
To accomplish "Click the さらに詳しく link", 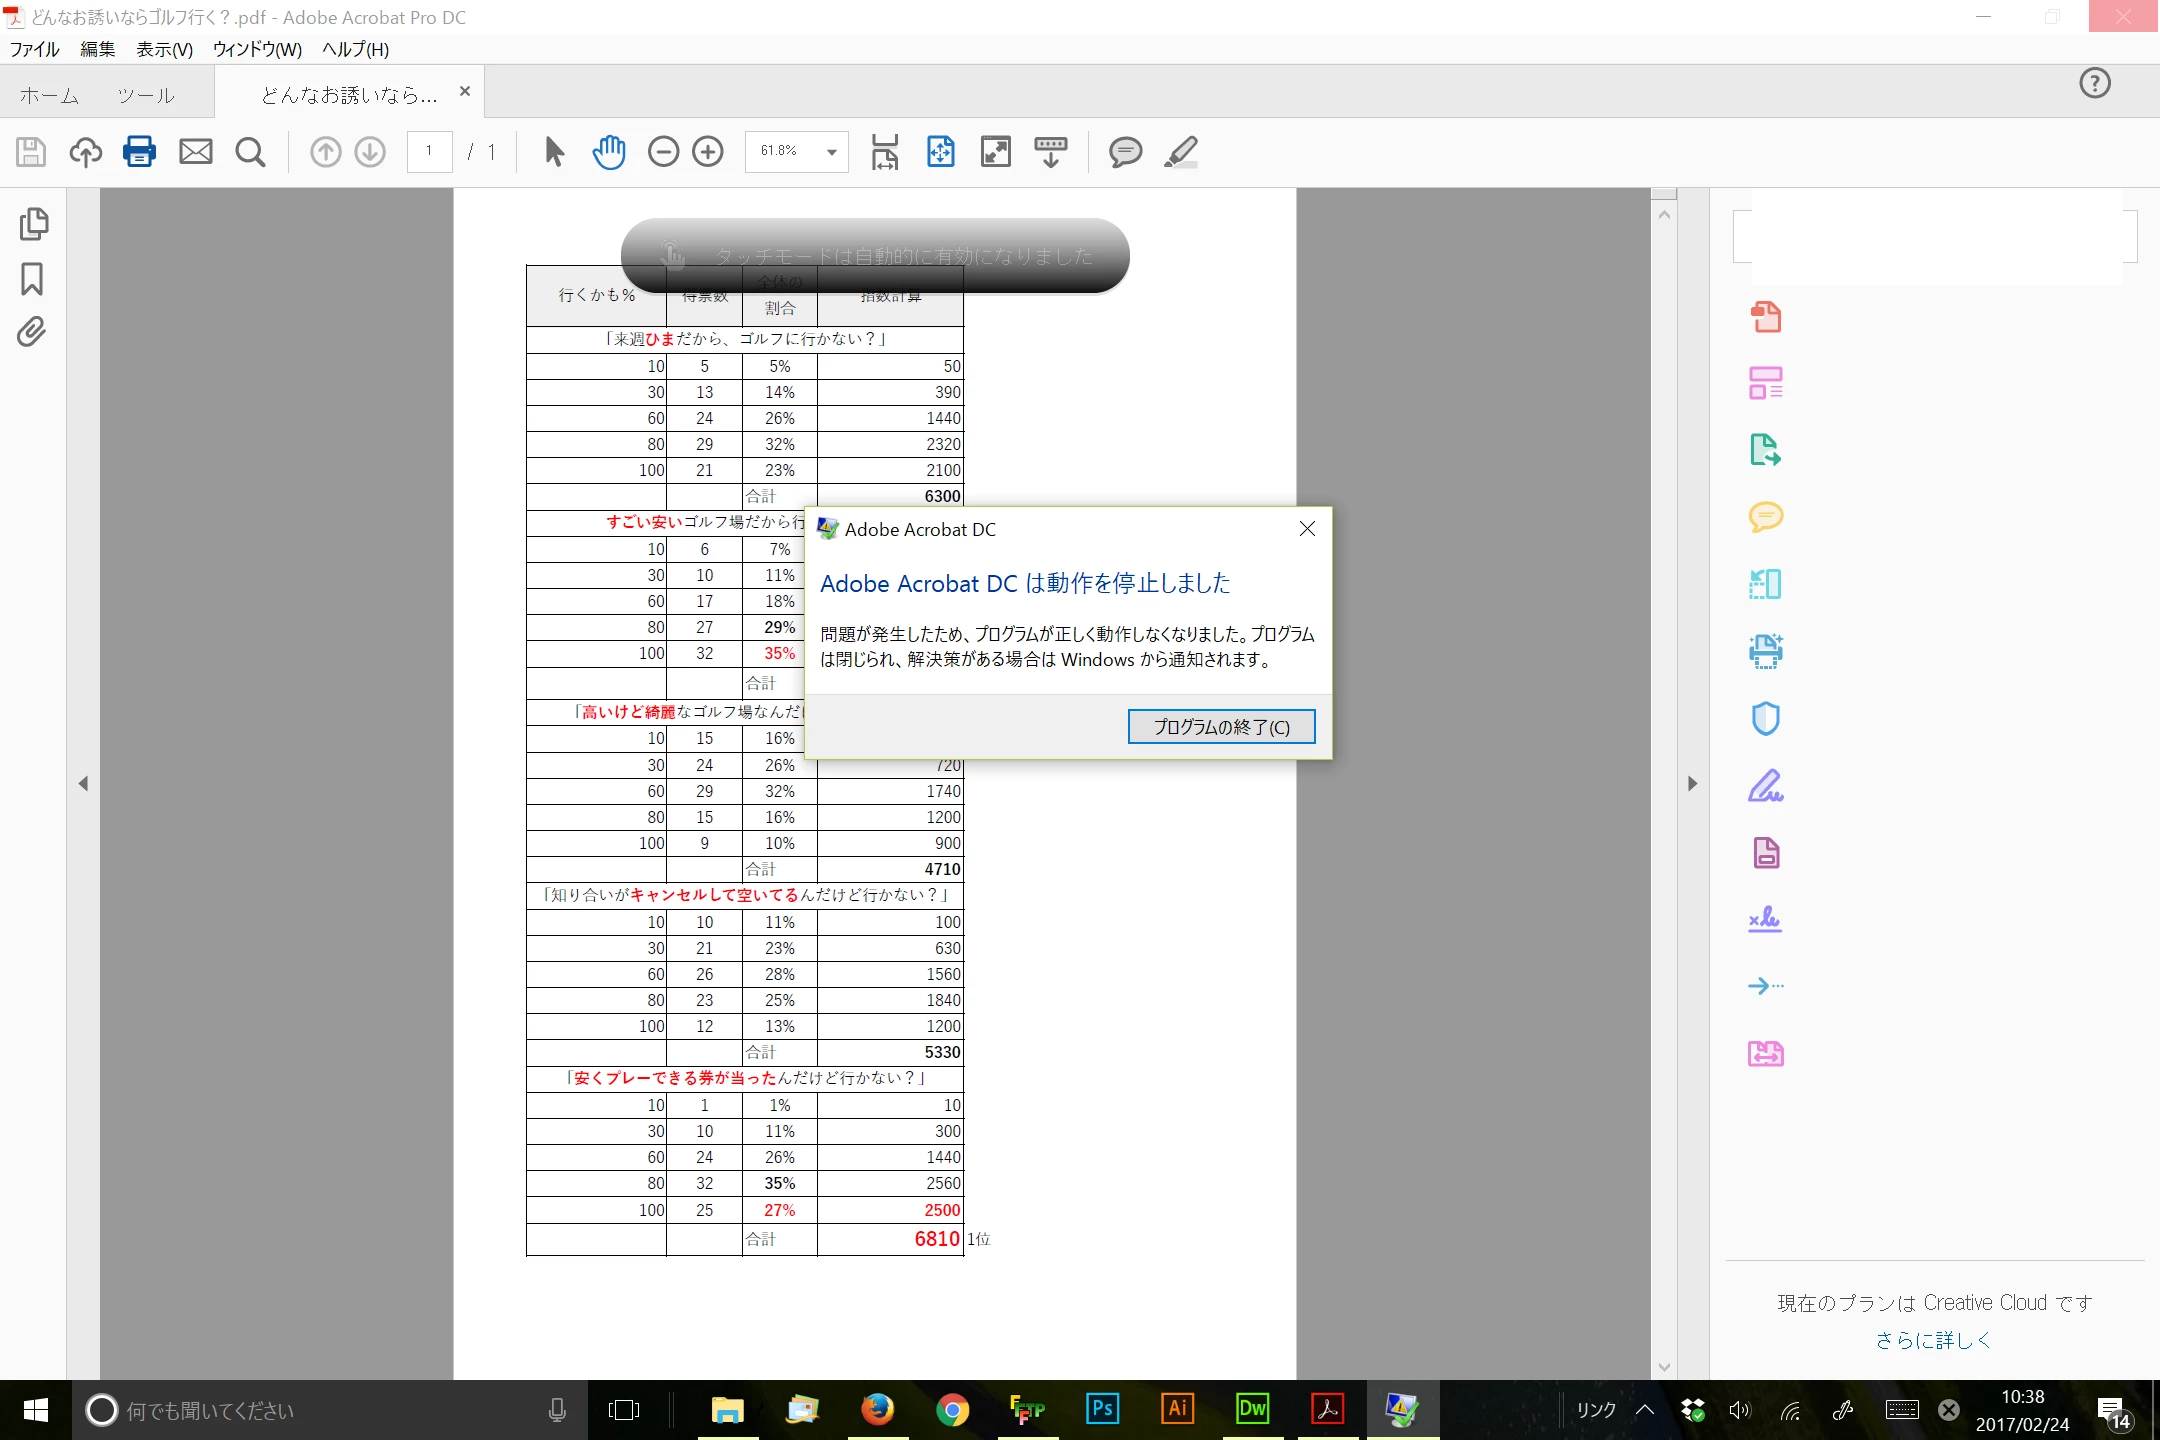I will tap(1933, 1340).
